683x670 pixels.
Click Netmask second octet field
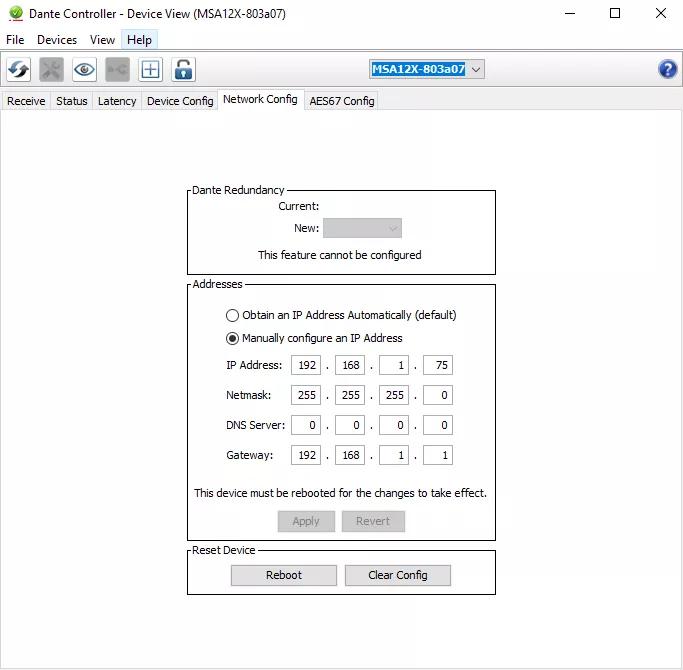pos(350,396)
